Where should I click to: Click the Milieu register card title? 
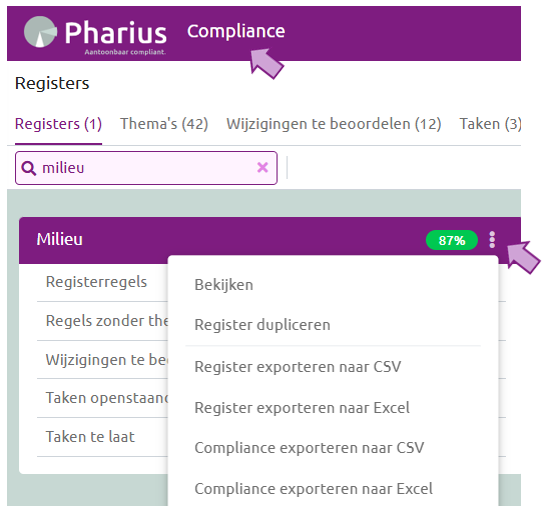tap(60, 239)
